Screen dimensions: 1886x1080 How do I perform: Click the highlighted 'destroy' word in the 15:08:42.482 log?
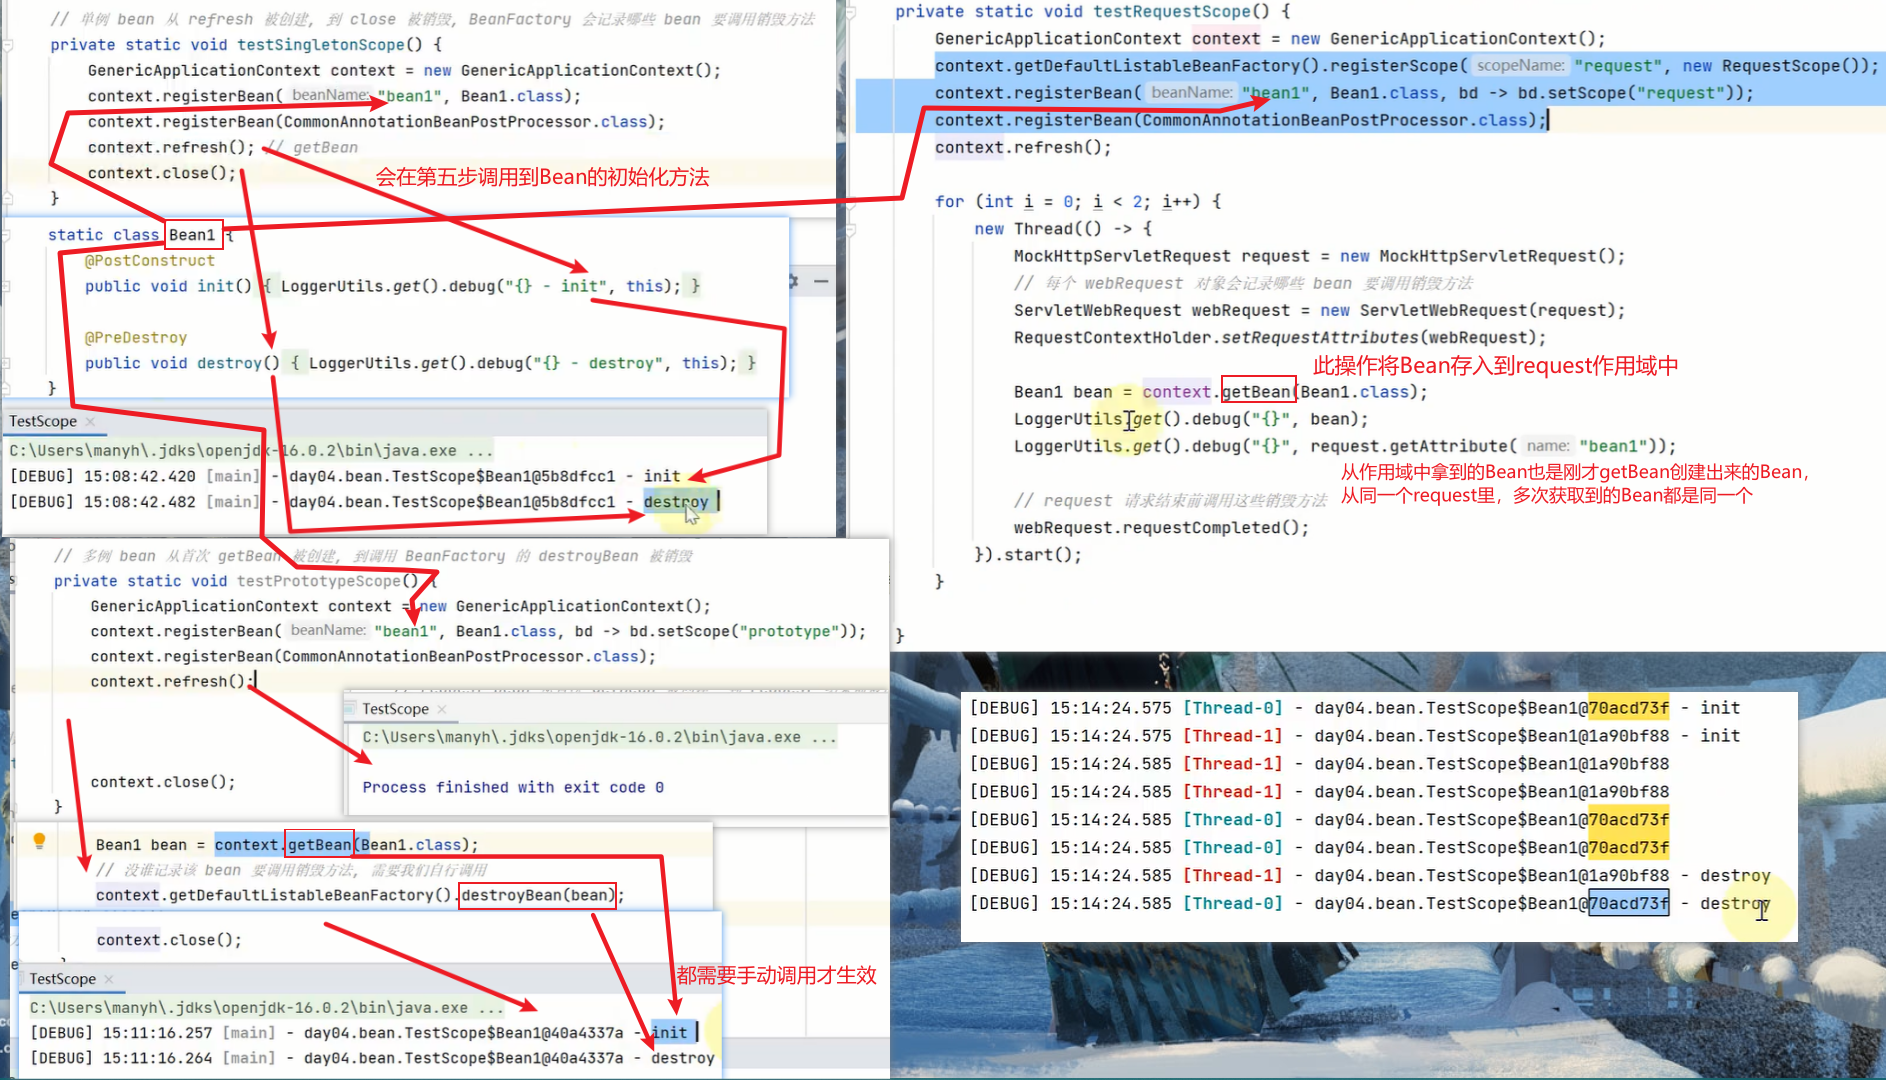pyautogui.click(x=676, y=501)
